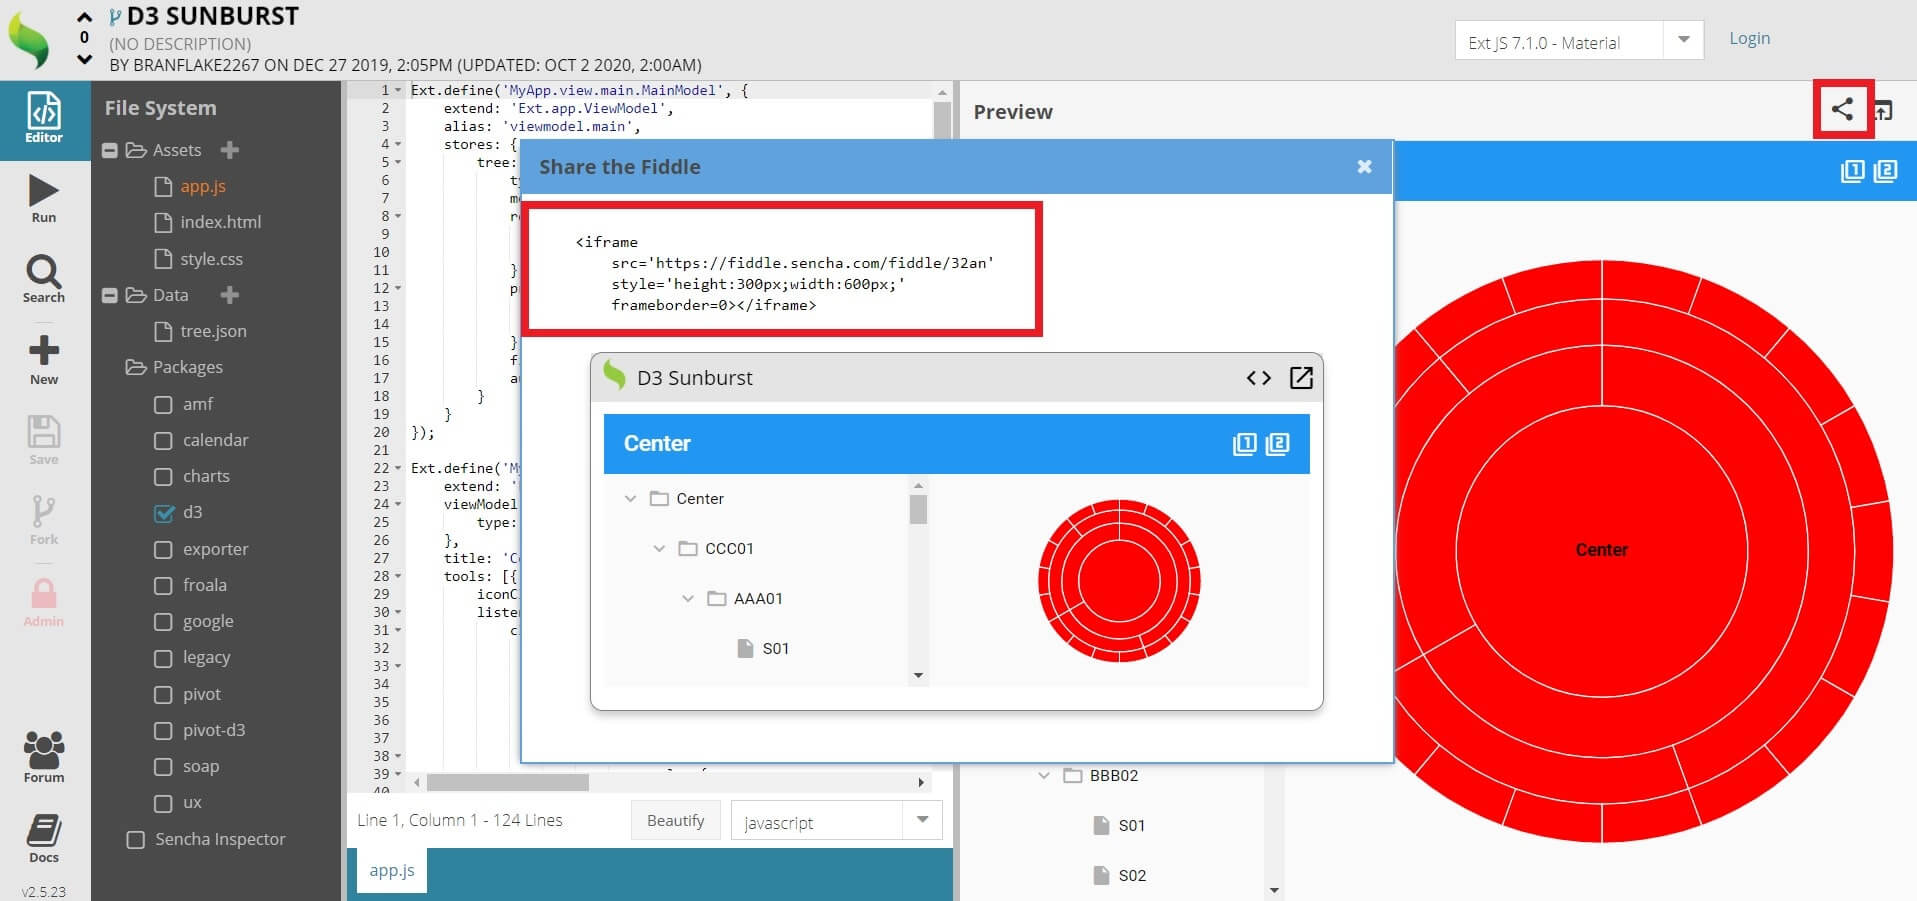Collapse the CCC01 tree node
1917x901 pixels.
click(659, 548)
